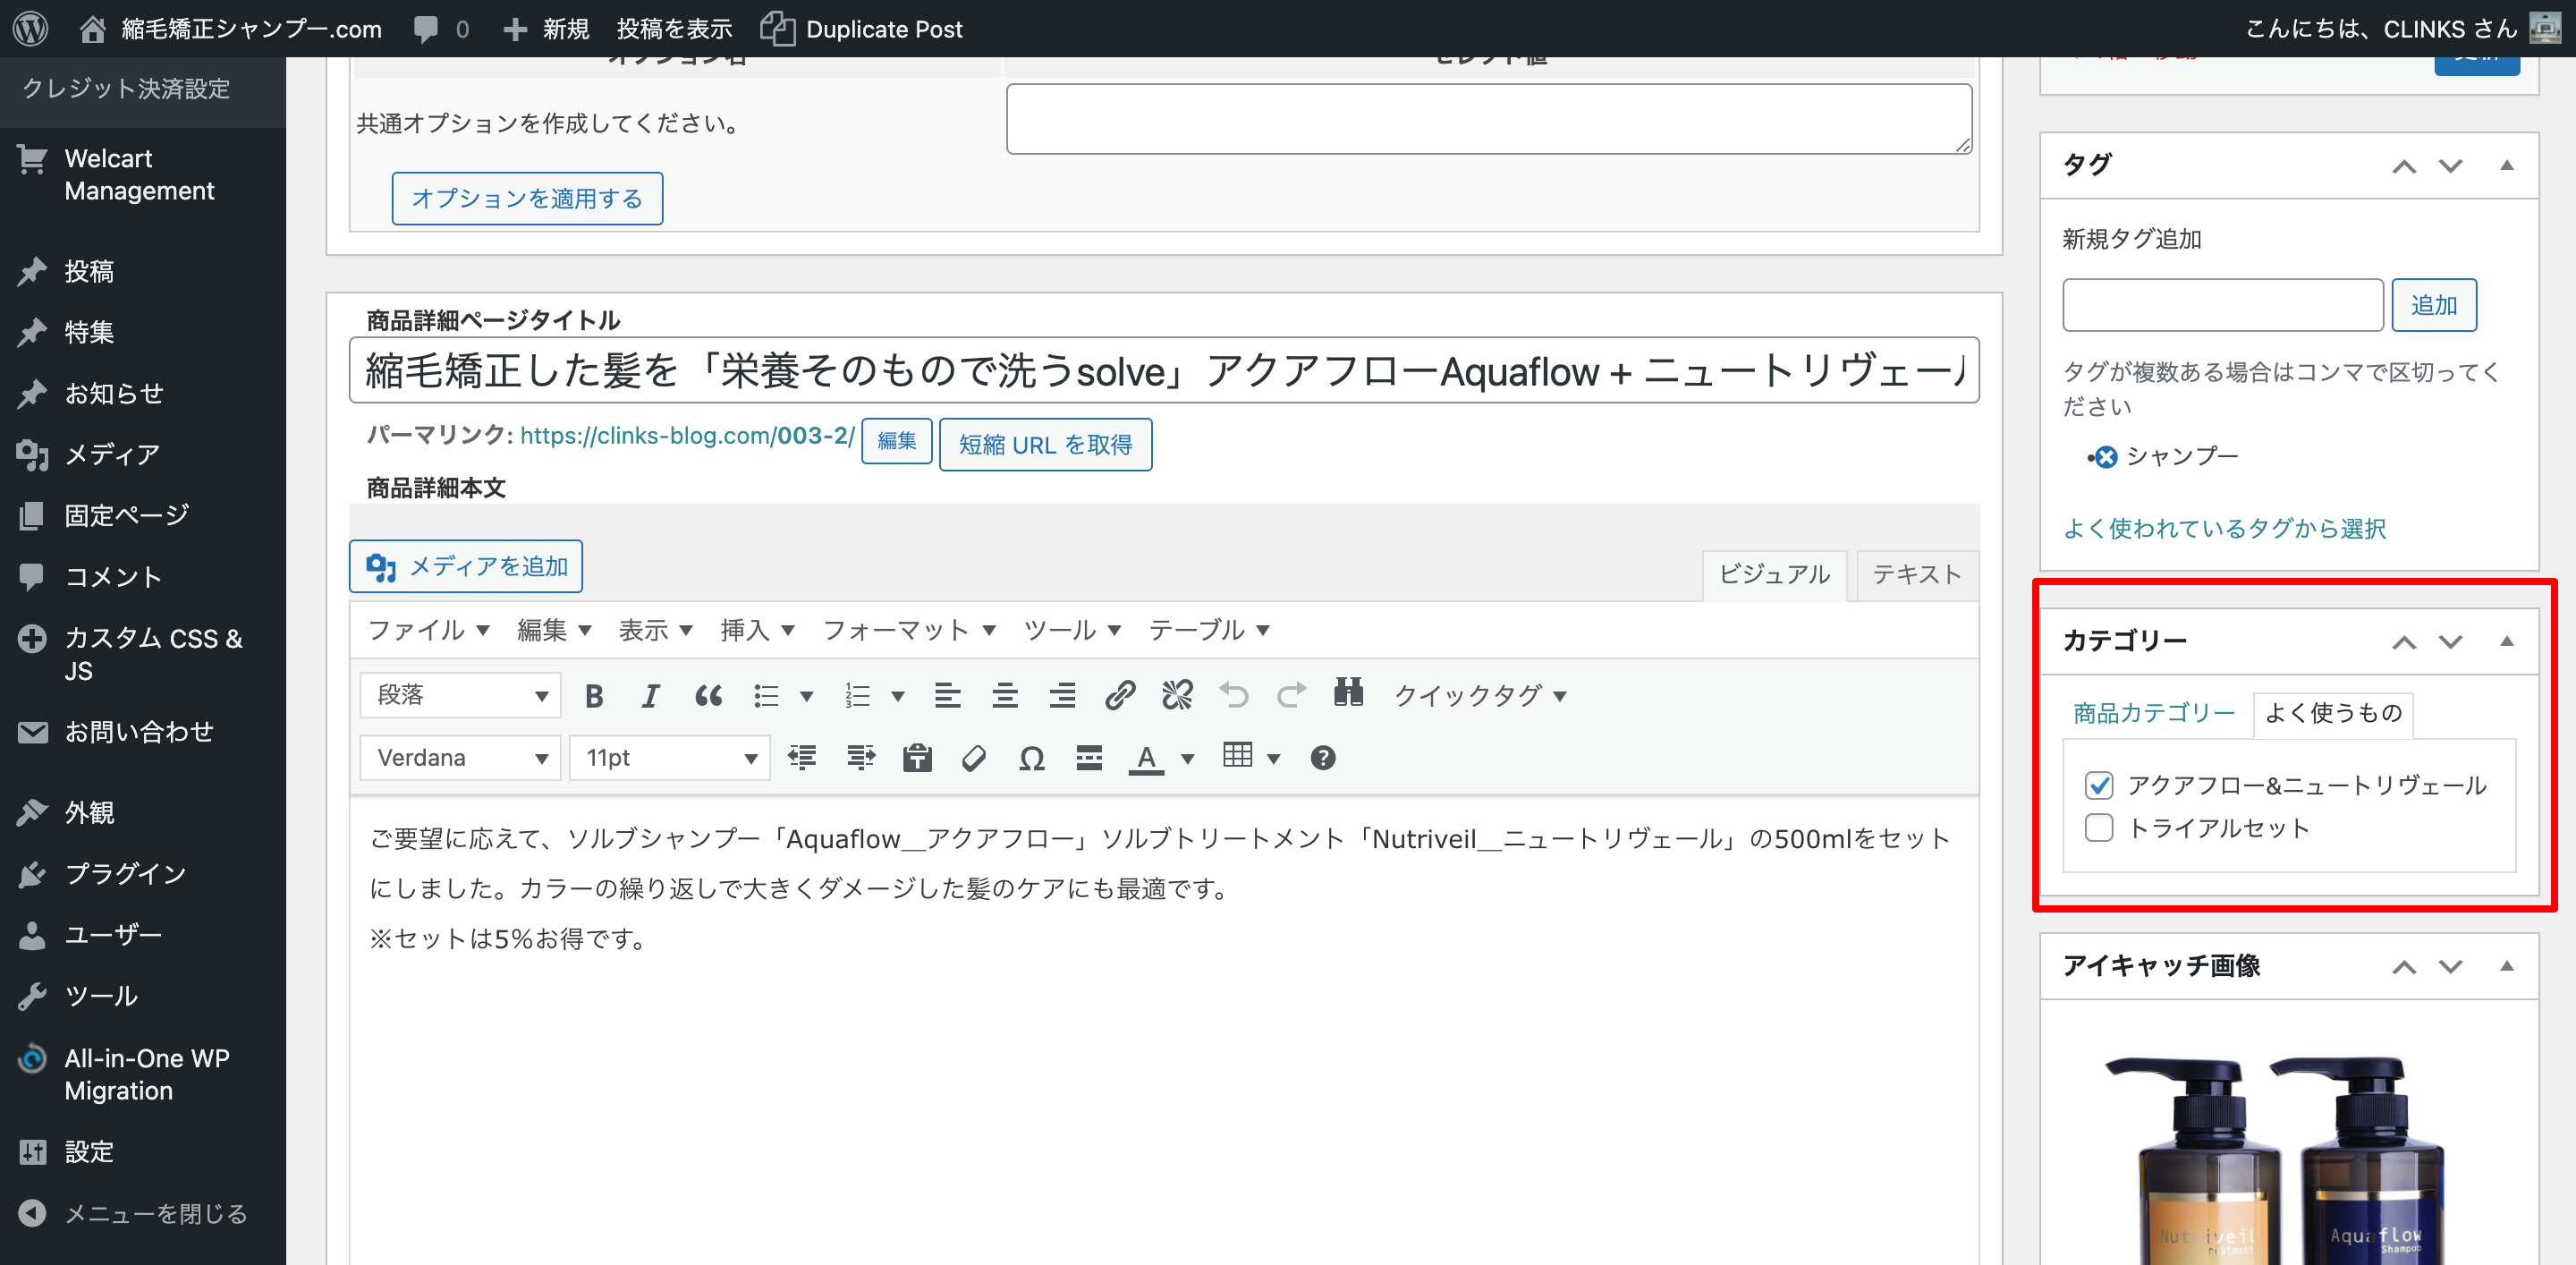Image resolution: width=2576 pixels, height=1265 pixels.
Task: Click the undo arrow icon
Action: point(1234,695)
